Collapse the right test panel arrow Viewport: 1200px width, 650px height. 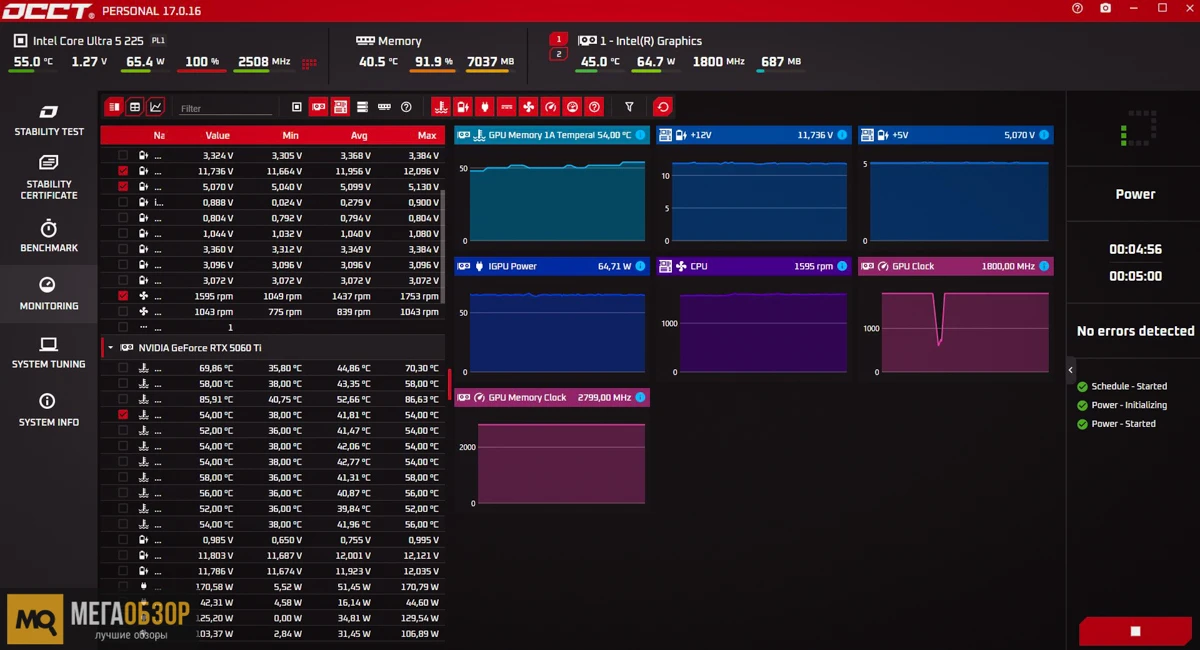click(x=1071, y=370)
